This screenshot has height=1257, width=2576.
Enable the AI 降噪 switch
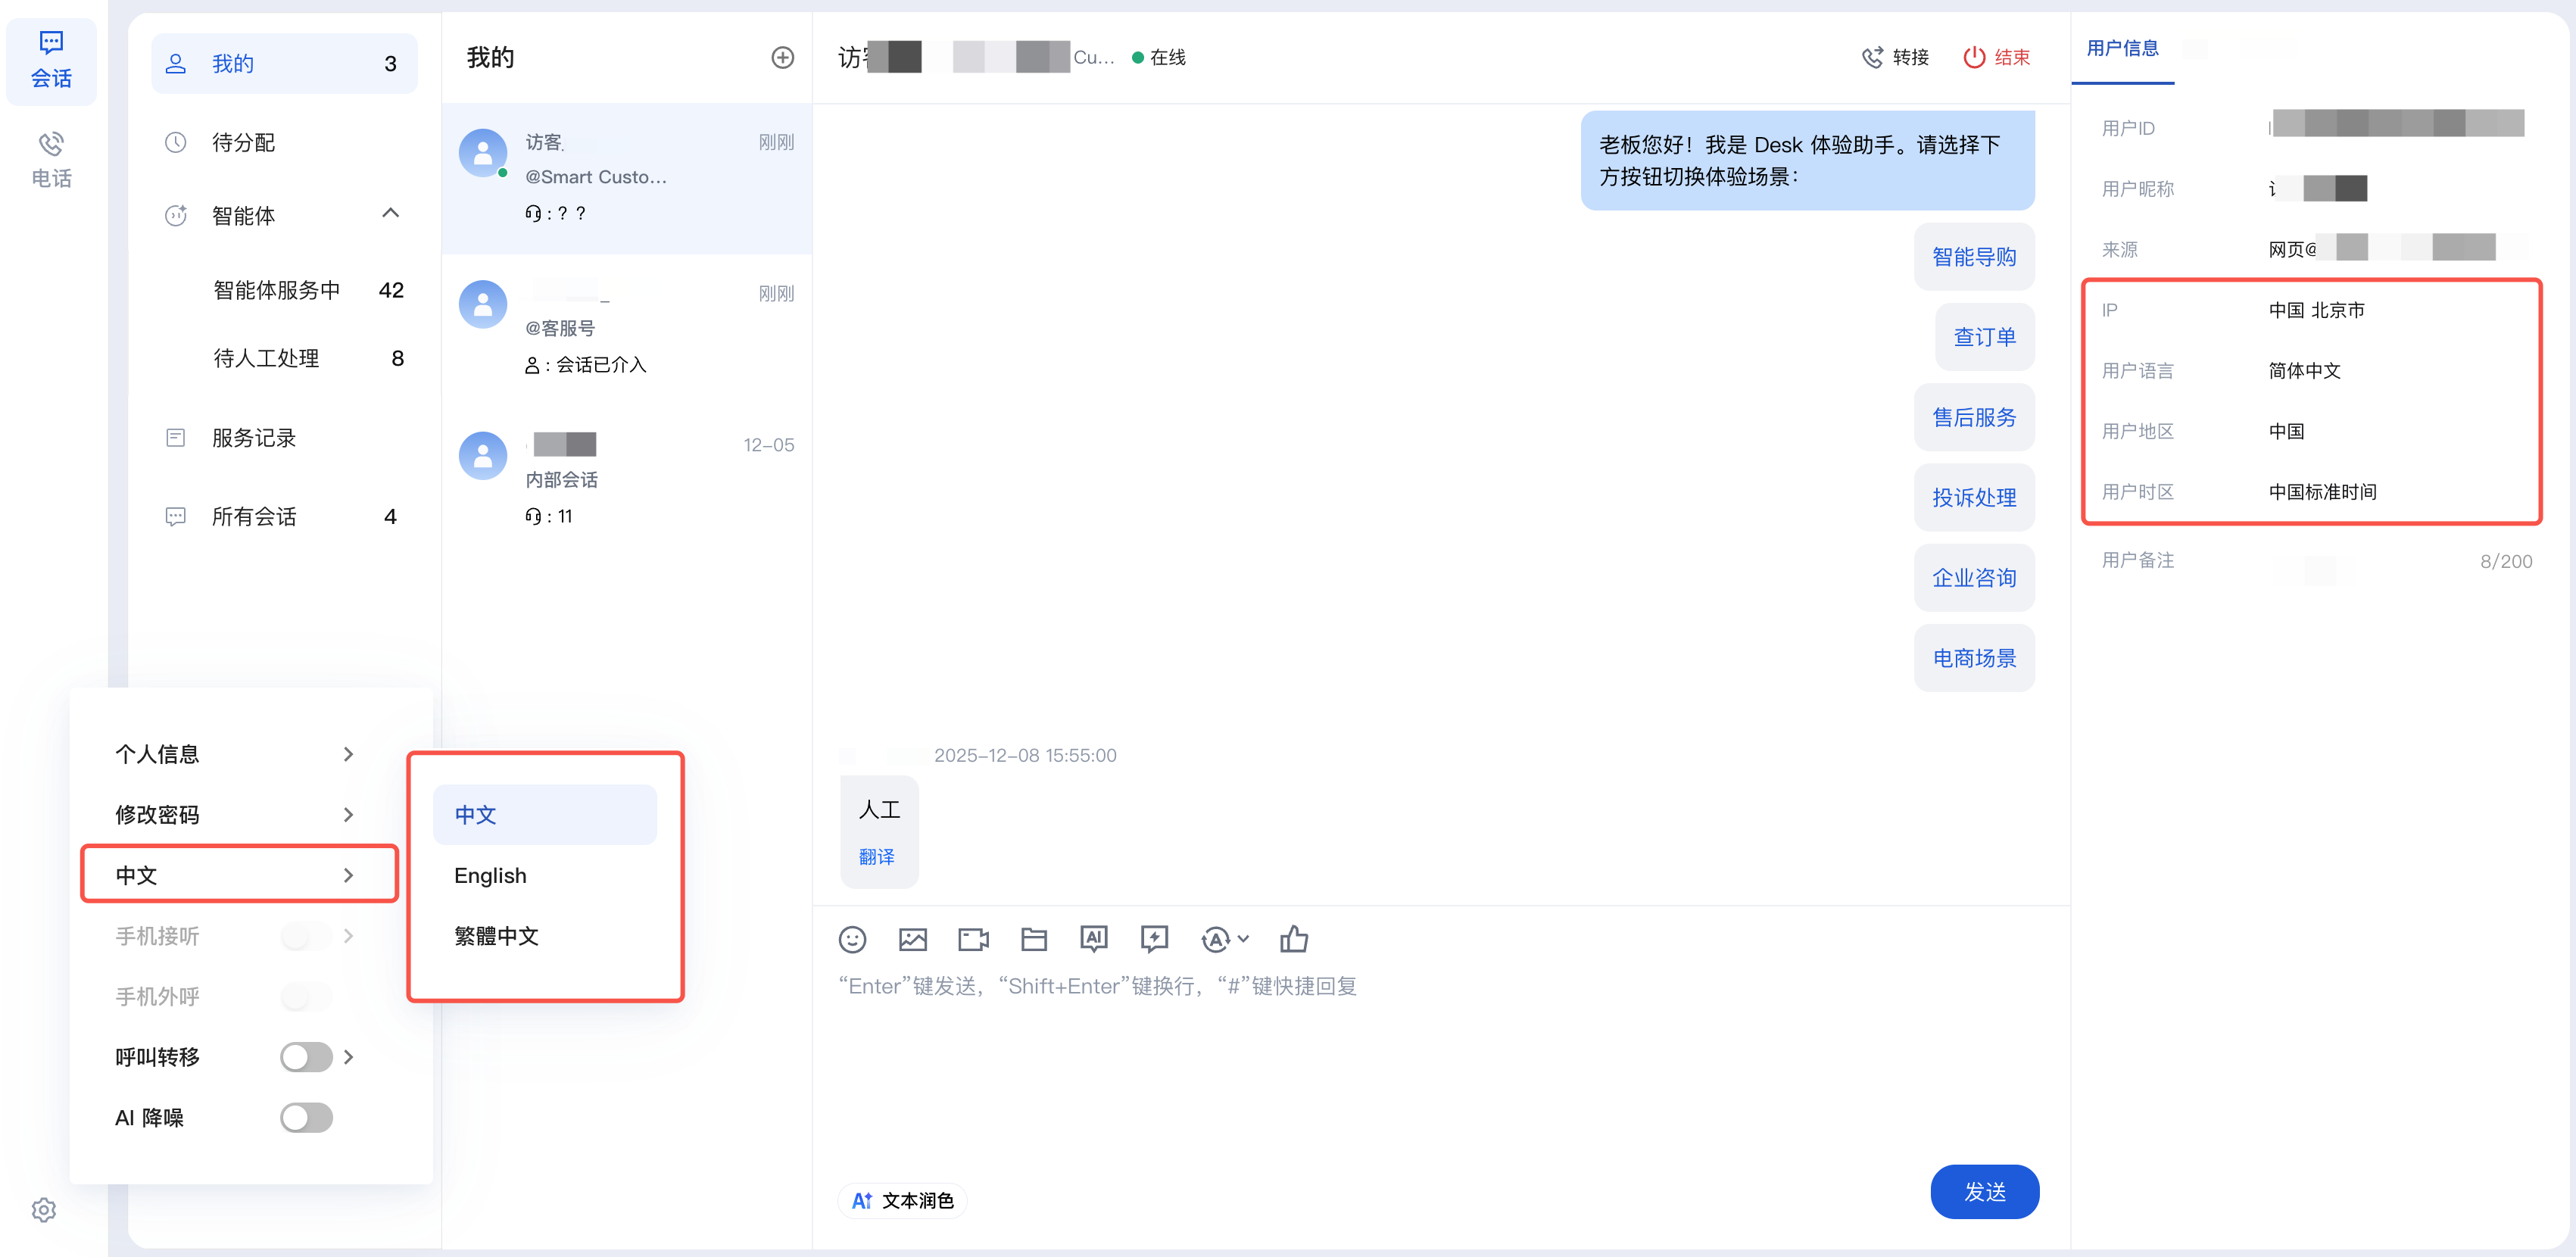306,1117
